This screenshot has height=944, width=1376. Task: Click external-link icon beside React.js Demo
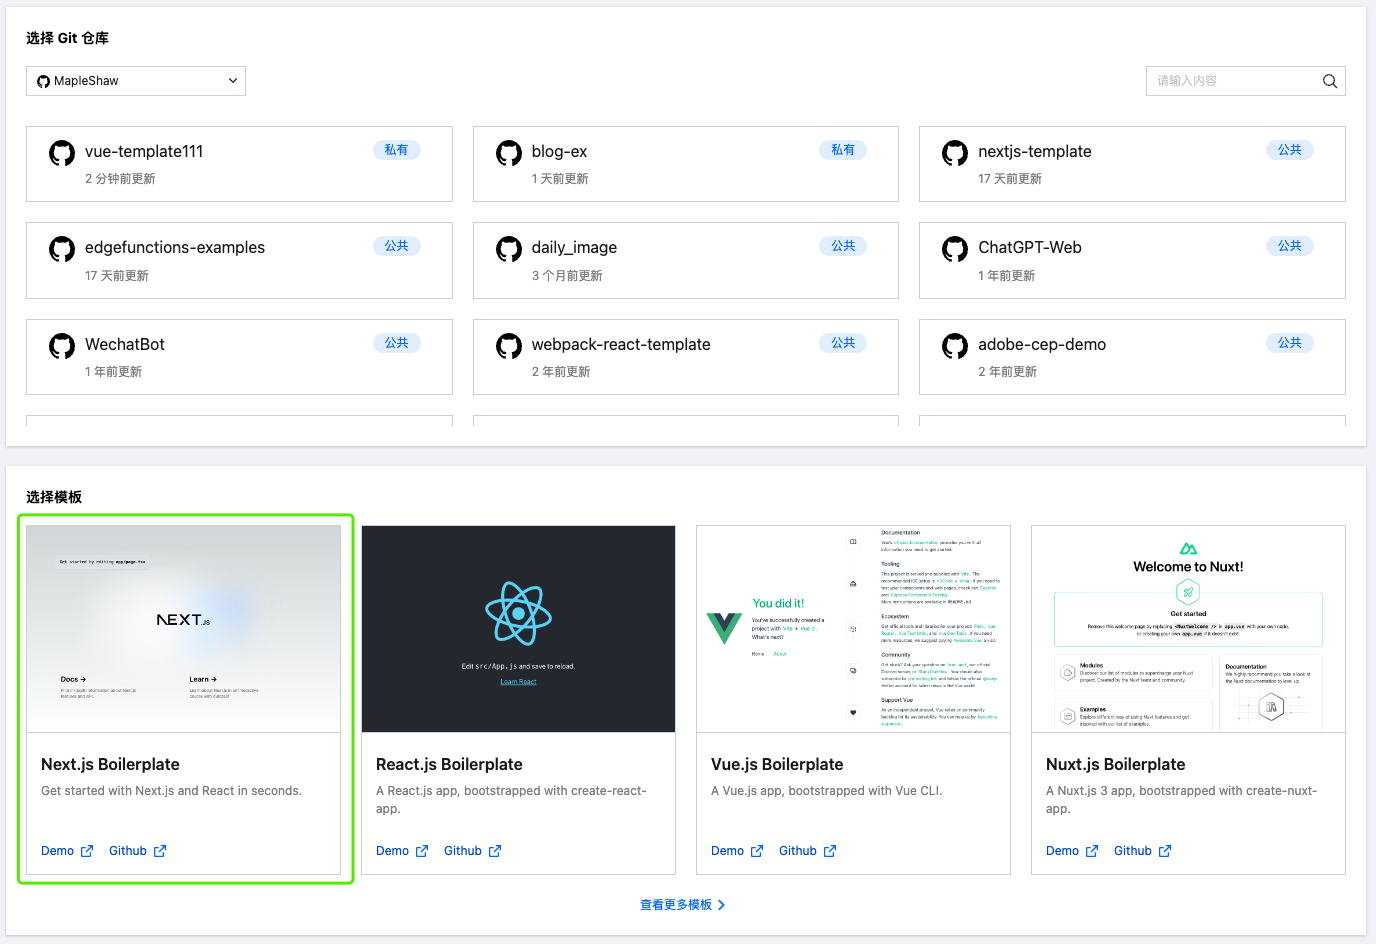(422, 851)
